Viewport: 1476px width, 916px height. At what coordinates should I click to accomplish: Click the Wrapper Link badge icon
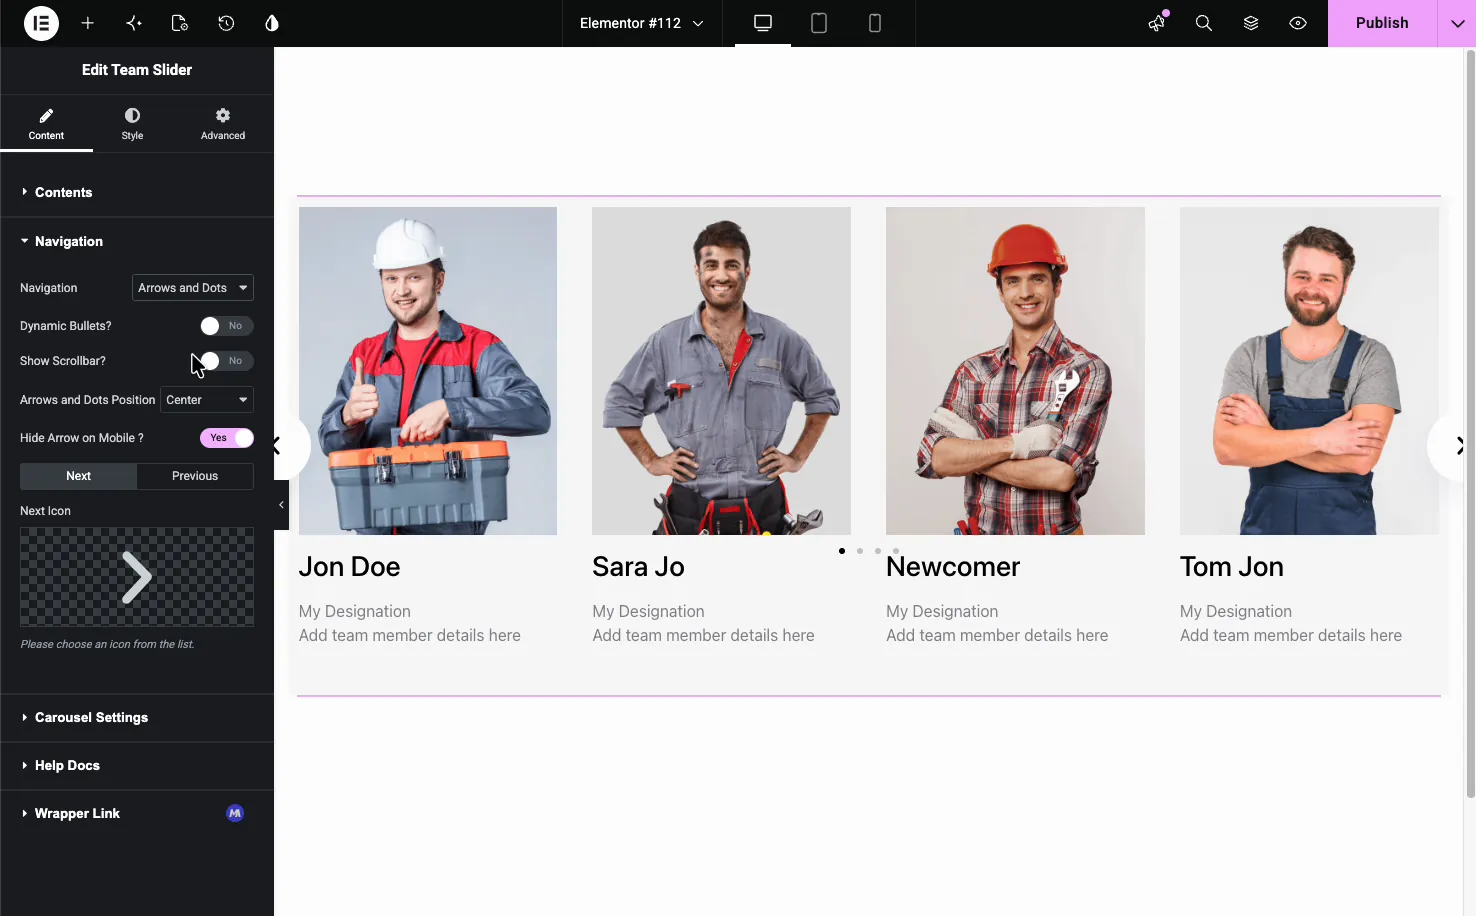click(x=235, y=813)
